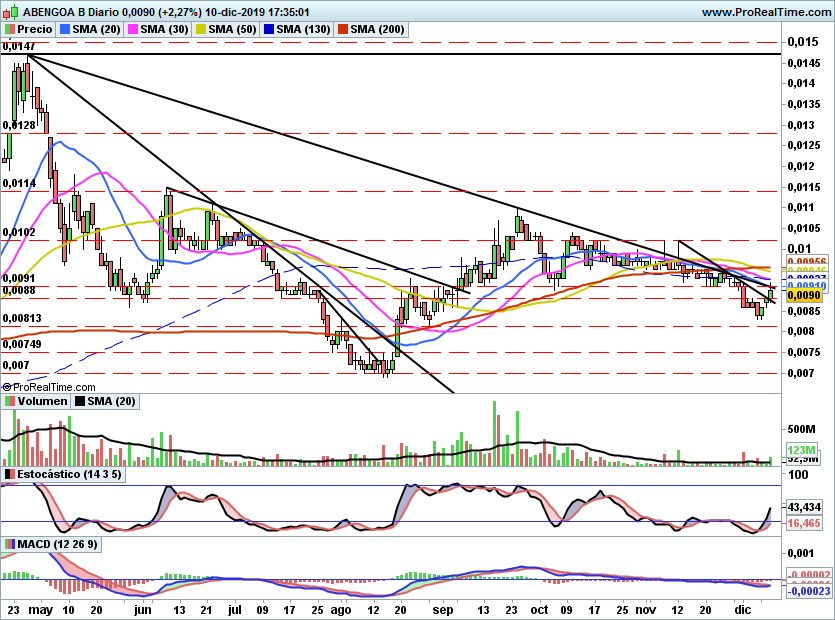Viewport: 835px width, 620px height.
Task: Click SMA (20) label in the volume panel
Action: point(111,401)
